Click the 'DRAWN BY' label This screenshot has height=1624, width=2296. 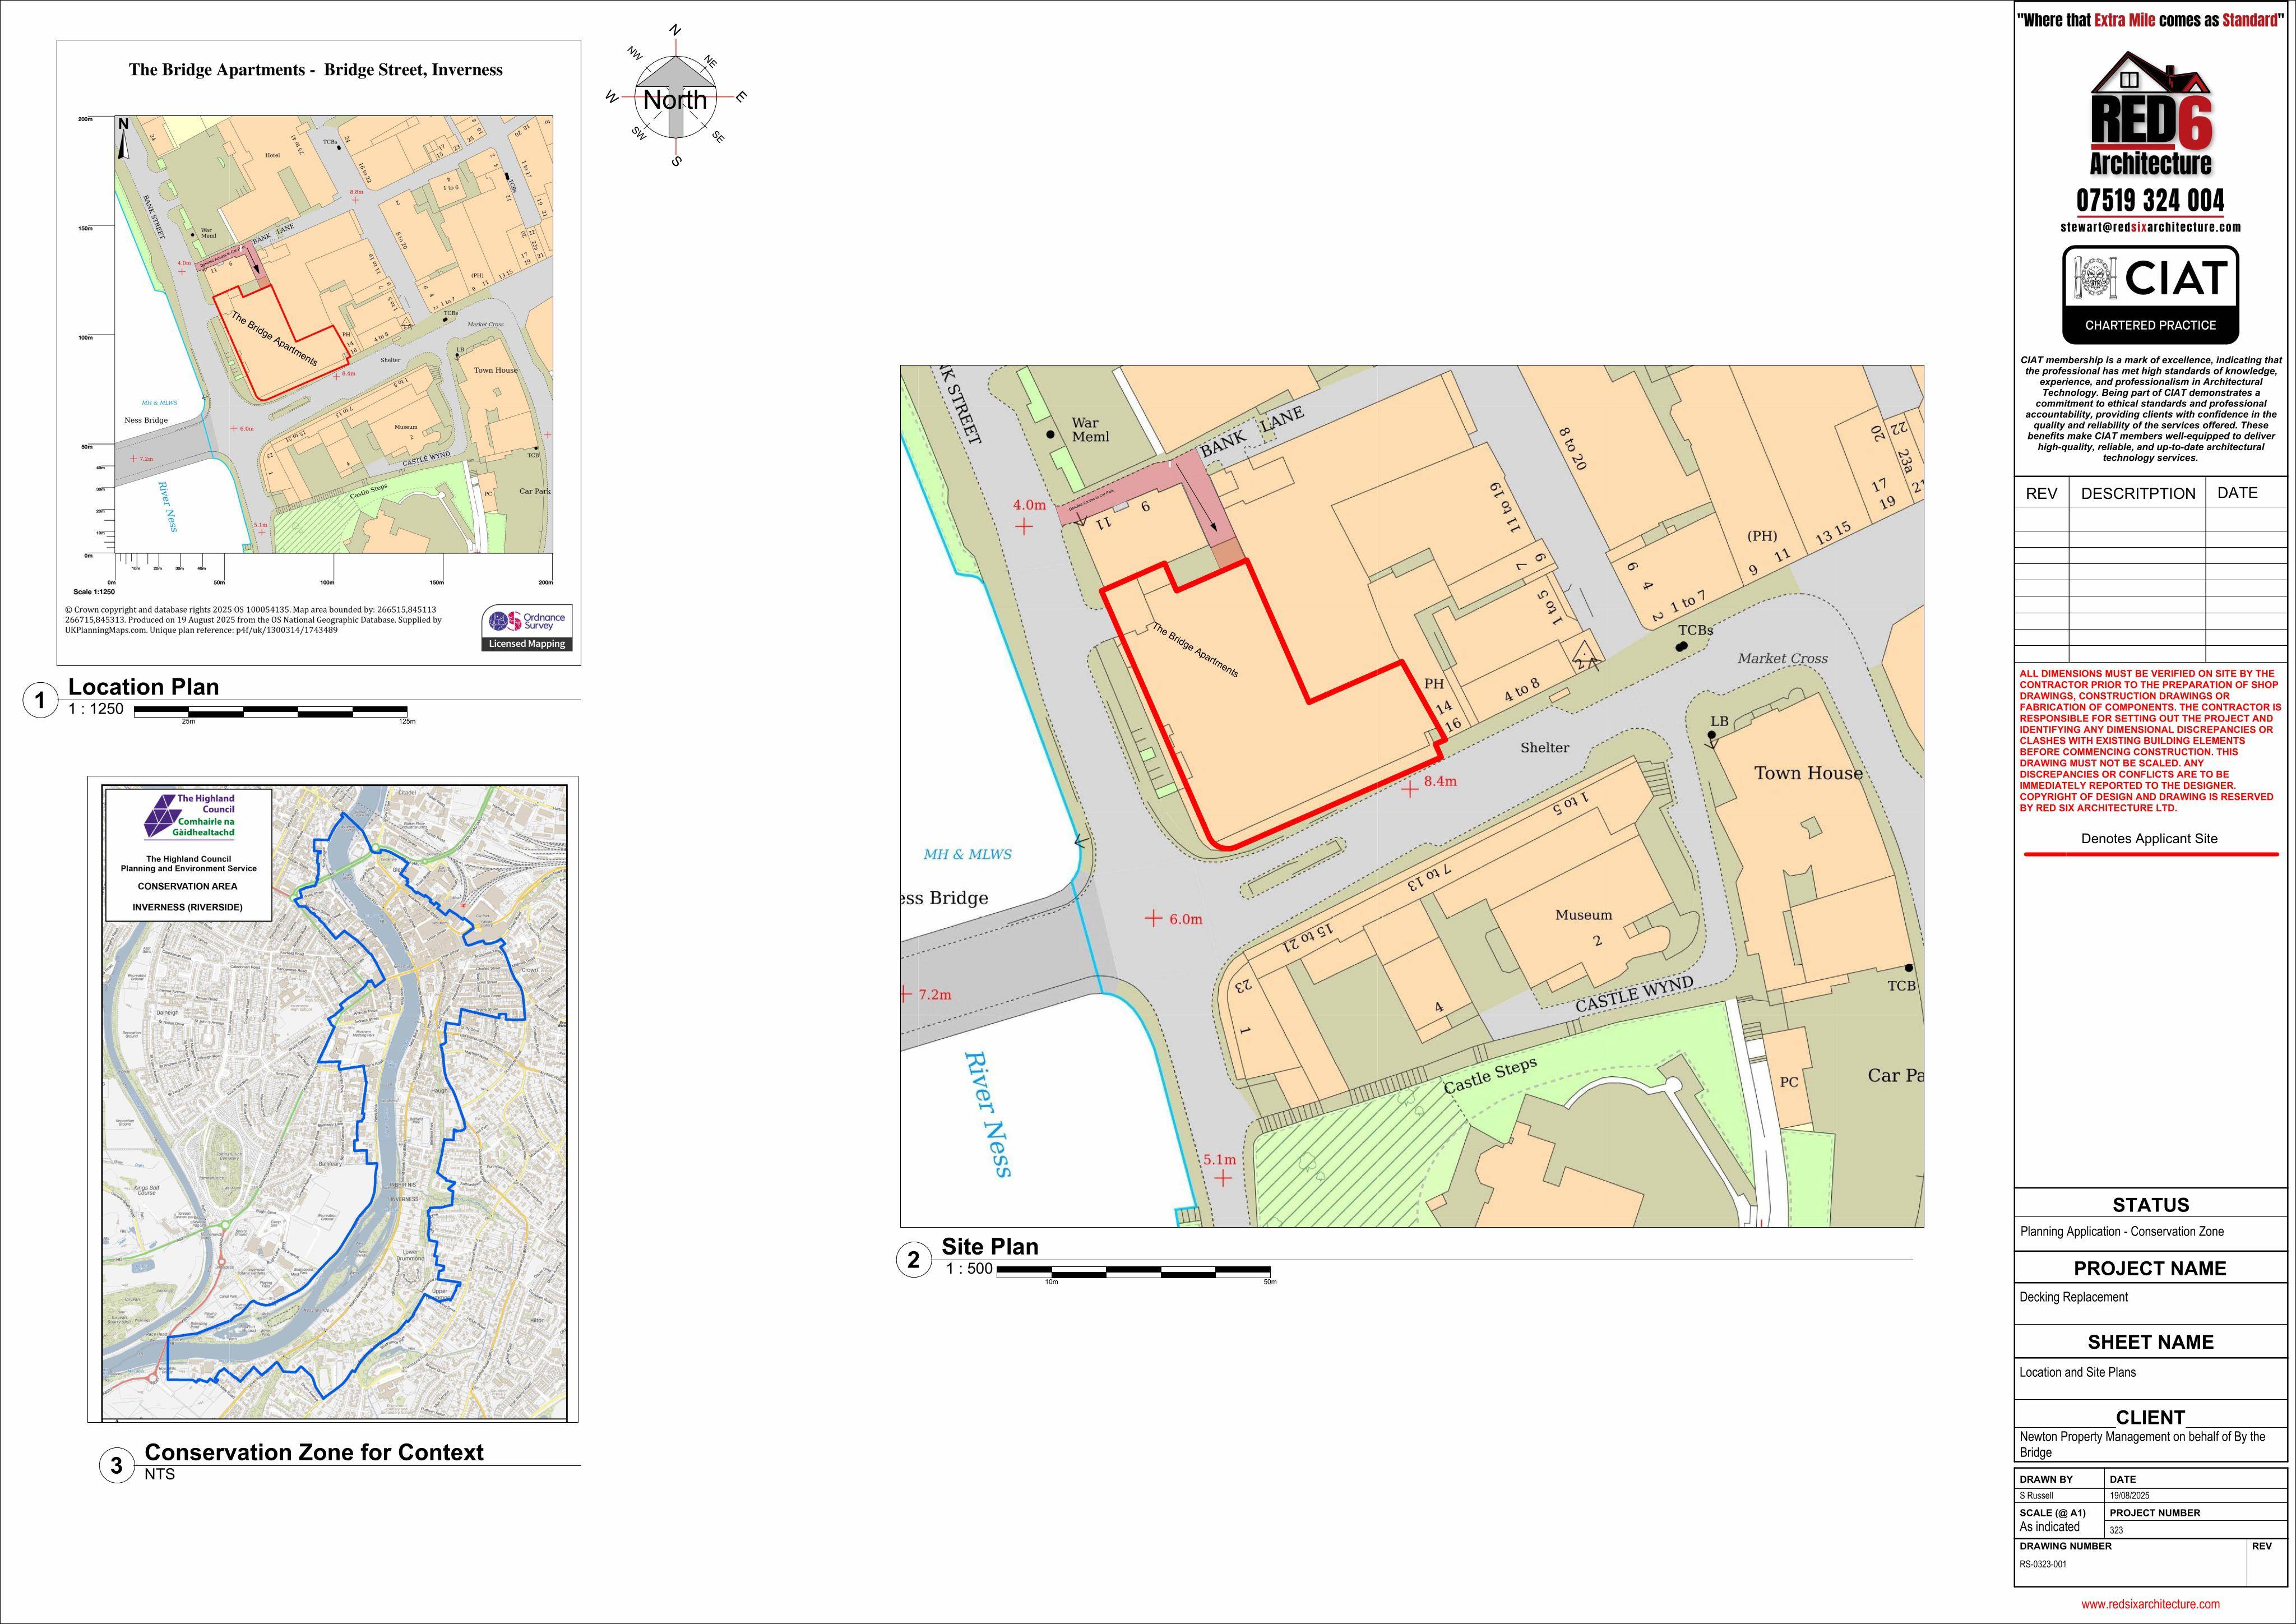(2046, 1479)
